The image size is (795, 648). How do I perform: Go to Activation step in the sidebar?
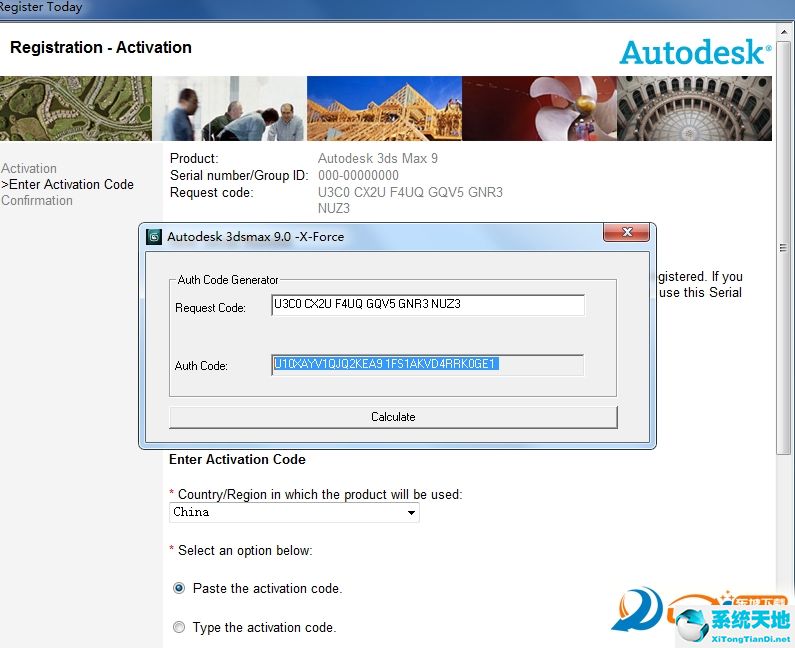pos(29,169)
